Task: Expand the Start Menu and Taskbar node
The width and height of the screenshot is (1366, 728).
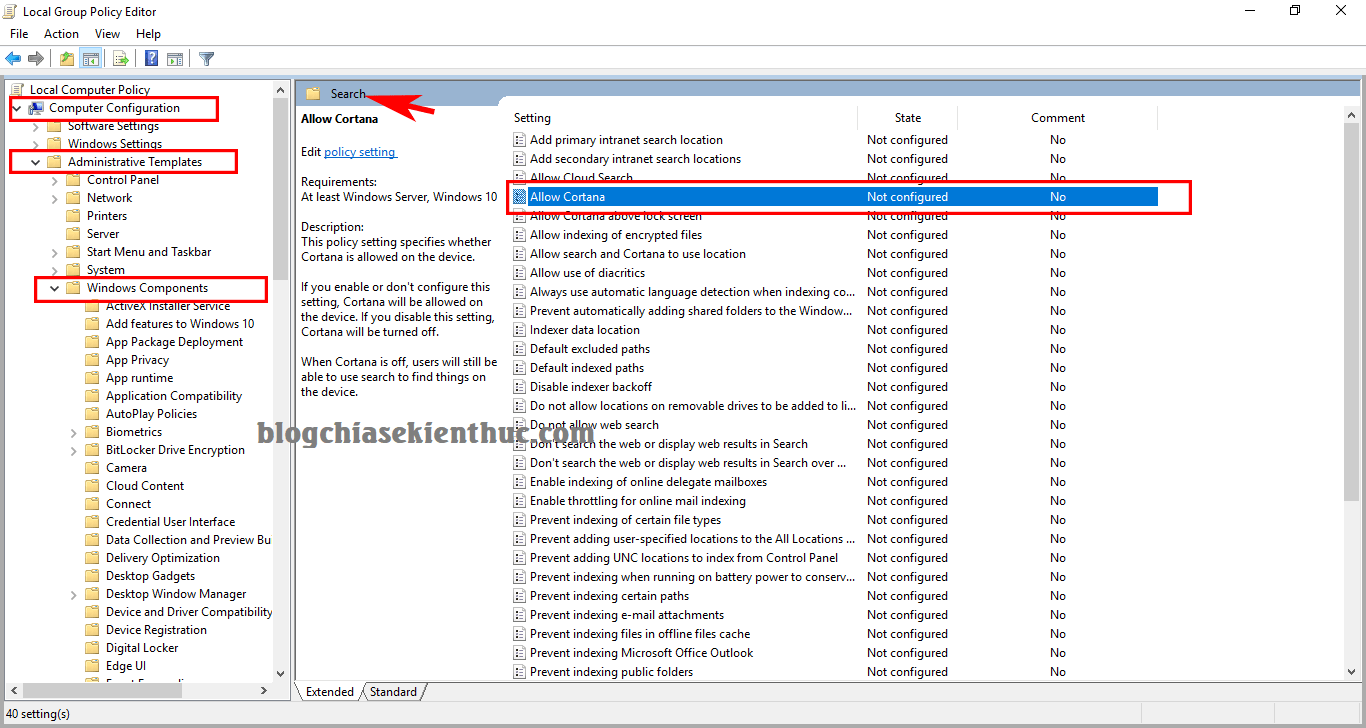Action: pyautogui.click(x=55, y=252)
